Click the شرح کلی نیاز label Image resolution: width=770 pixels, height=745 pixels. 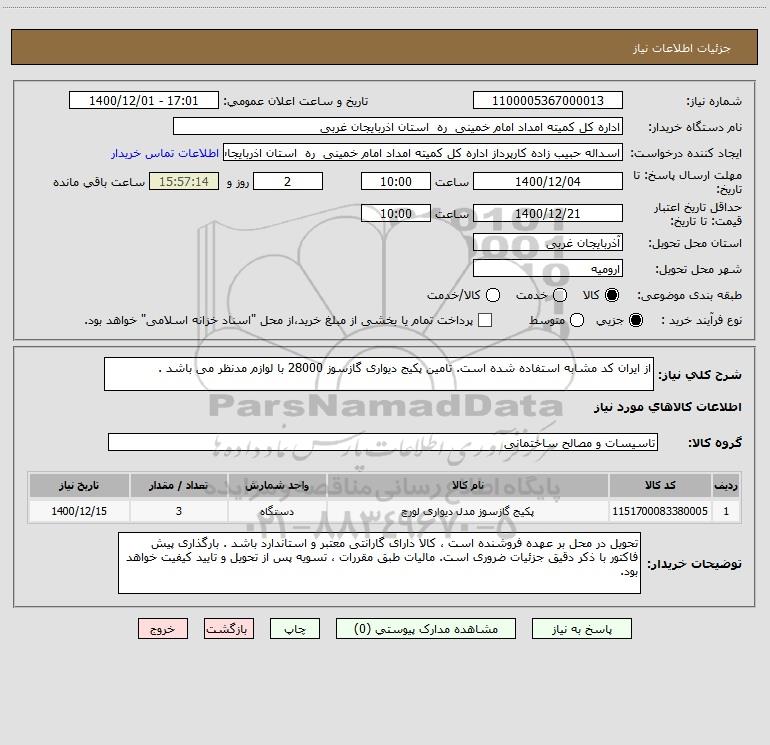pyautogui.click(x=700, y=375)
